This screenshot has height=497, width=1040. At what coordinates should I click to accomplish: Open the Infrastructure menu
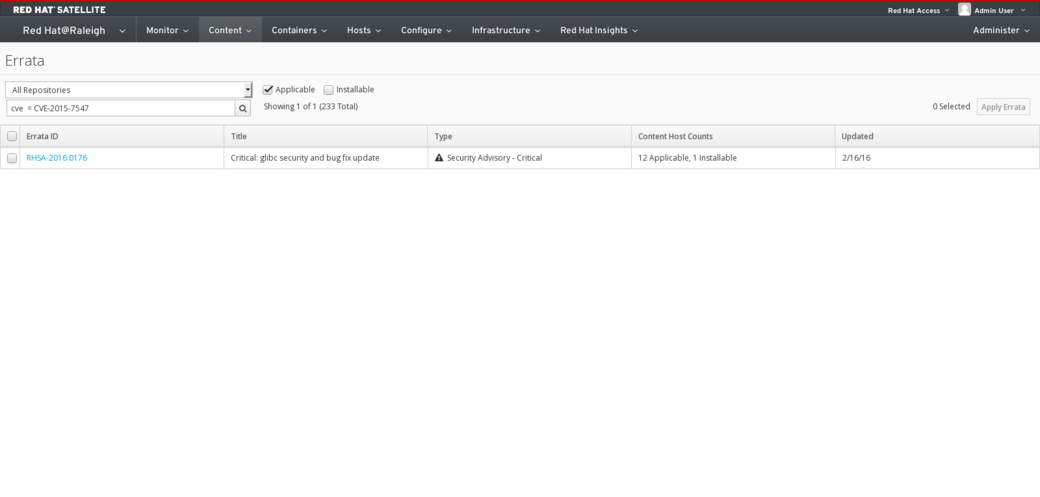tap(505, 31)
